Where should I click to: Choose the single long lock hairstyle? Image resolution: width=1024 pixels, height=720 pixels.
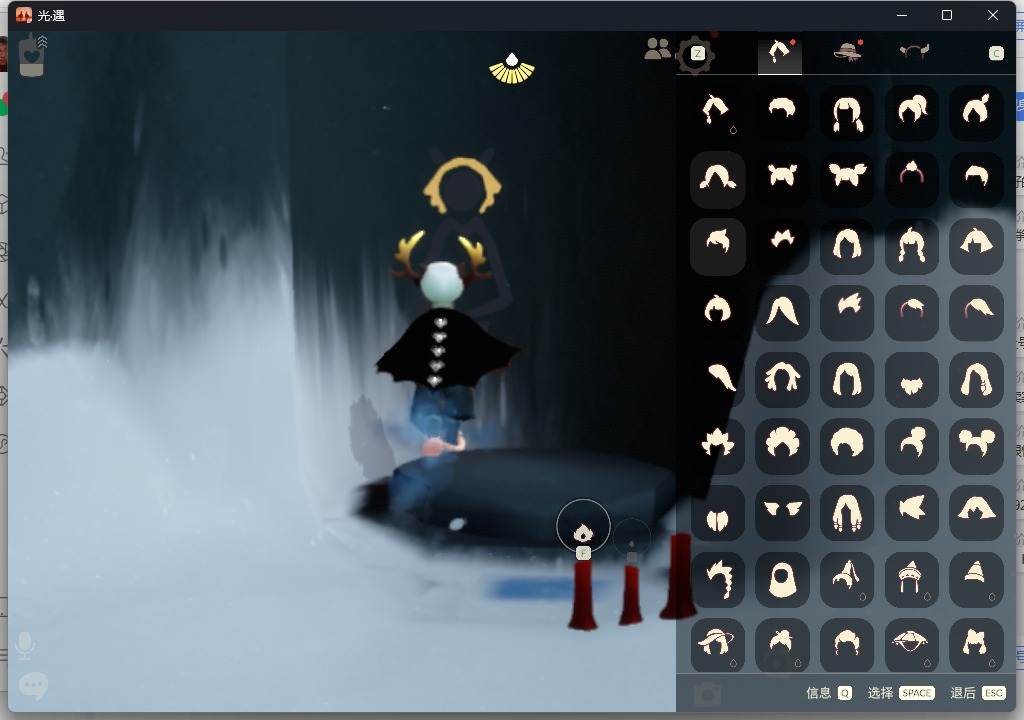pos(718,379)
